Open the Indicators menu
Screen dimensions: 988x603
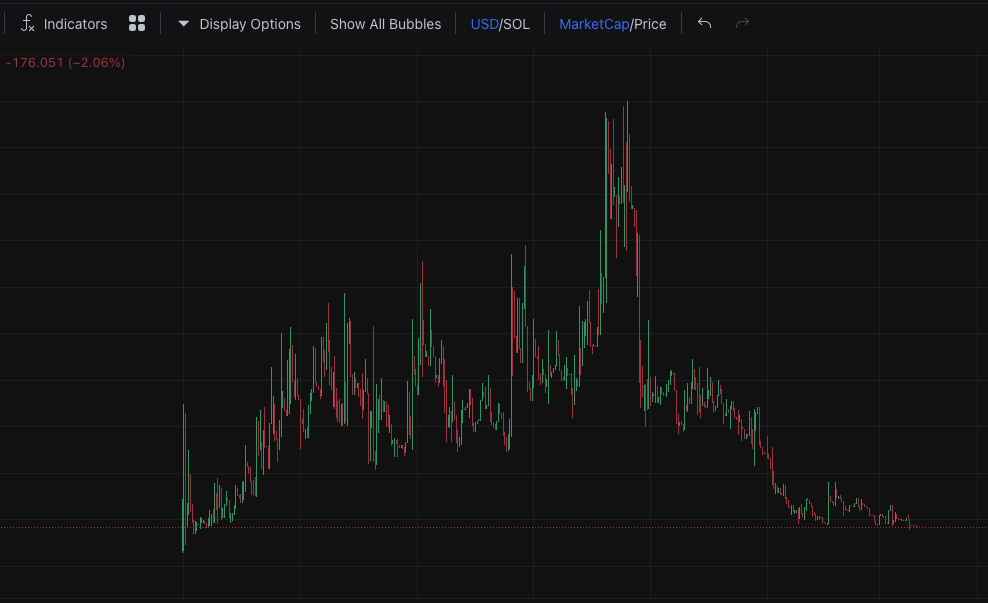coord(64,24)
